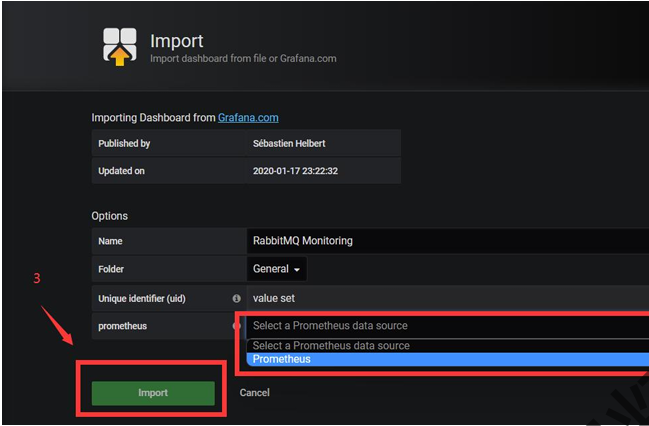This screenshot has height=426, width=649.
Task: Click the 'Options' section heading
Action: tap(110, 216)
